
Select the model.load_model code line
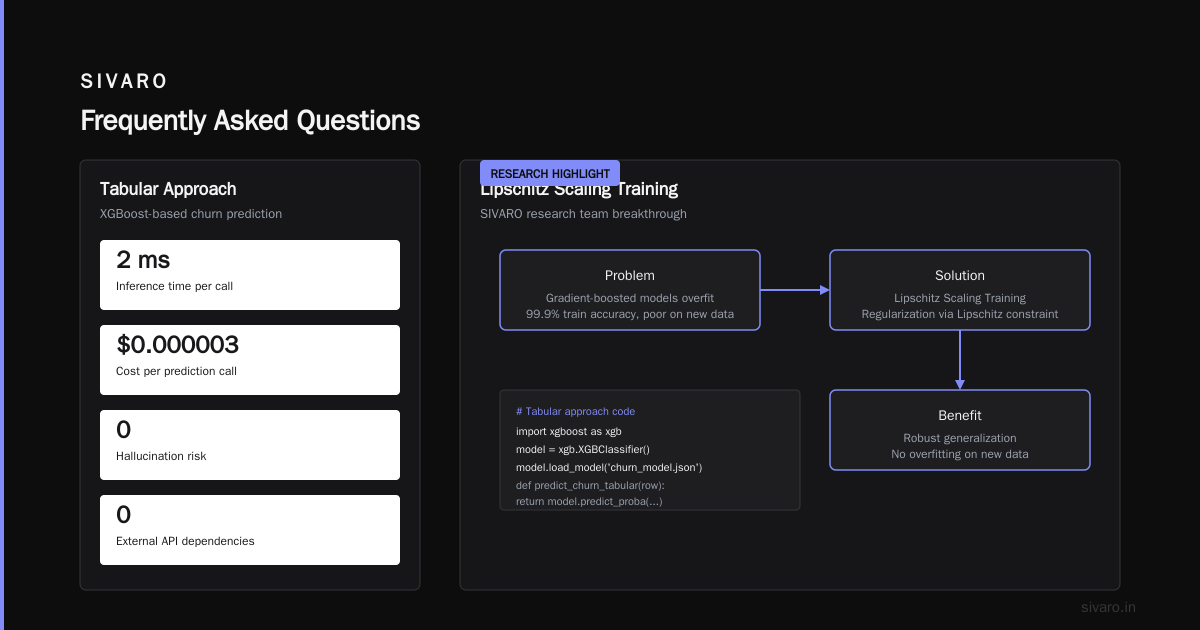pos(609,467)
